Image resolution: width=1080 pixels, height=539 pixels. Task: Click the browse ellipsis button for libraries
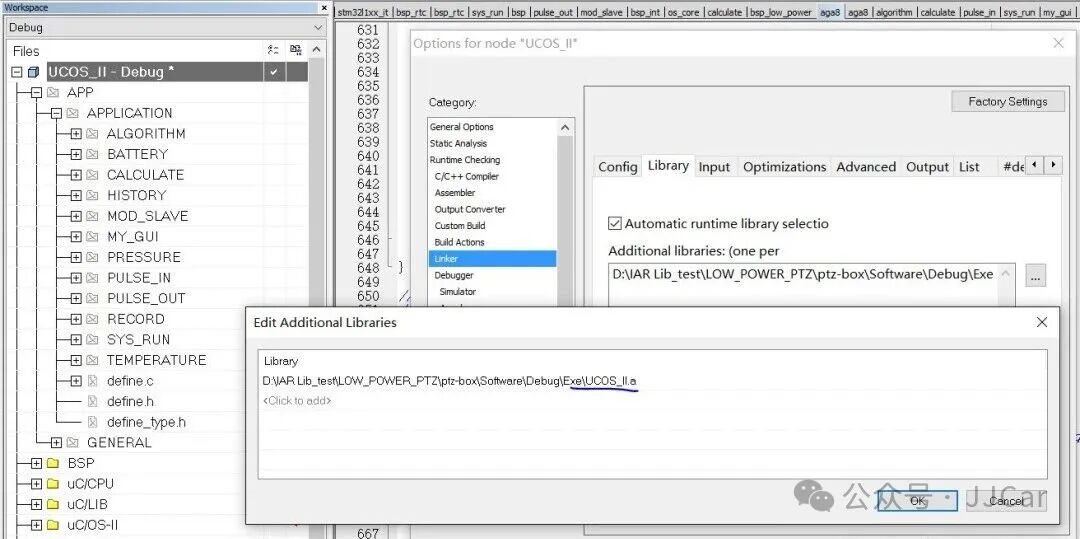(x=1035, y=275)
